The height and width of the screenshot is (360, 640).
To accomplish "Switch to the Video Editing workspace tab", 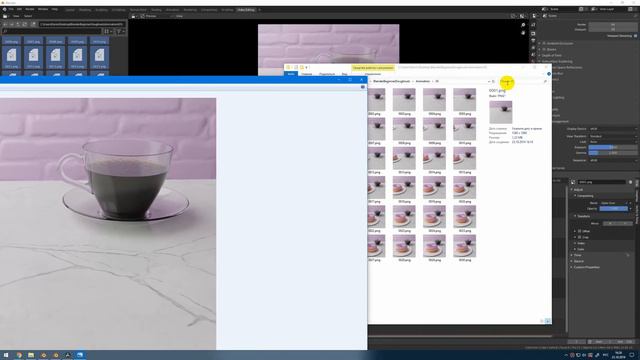I will tap(246, 9).
